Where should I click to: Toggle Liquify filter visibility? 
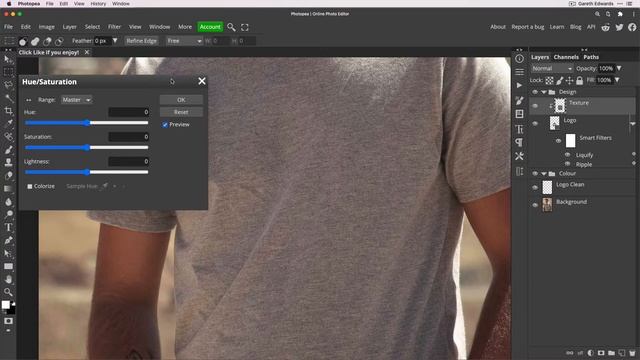(x=567, y=155)
